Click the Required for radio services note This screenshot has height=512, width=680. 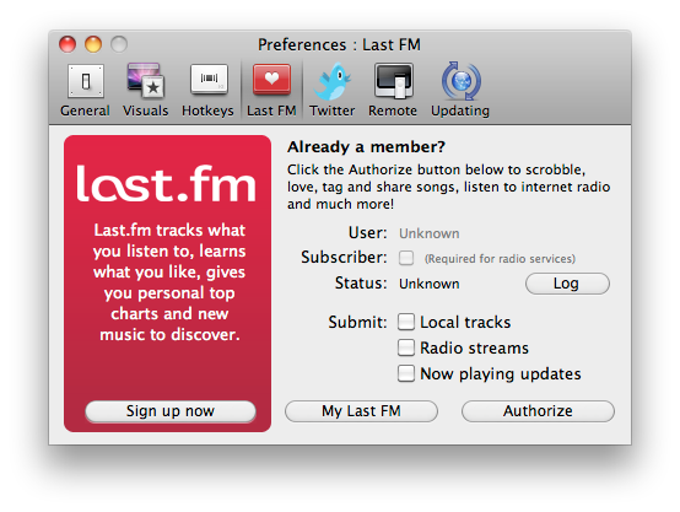coord(500,259)
